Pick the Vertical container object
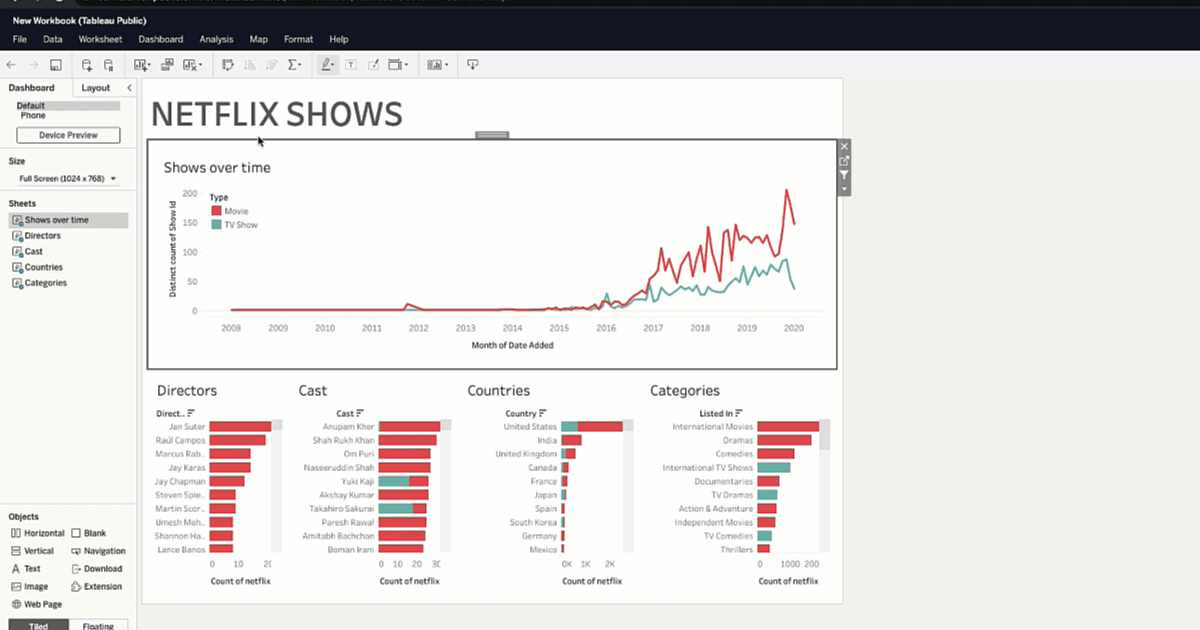 click(32, 551)
